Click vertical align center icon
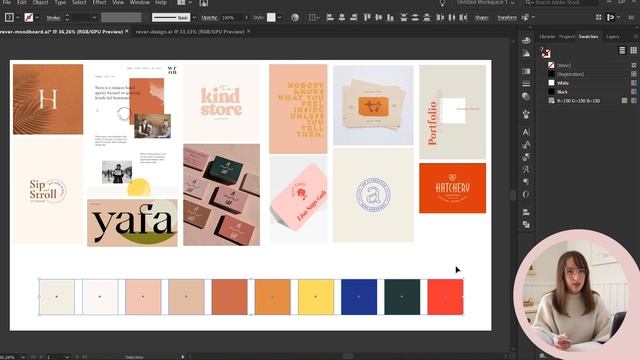The width and height of the screenshot is (640, 360). click(x=379, y=18)
